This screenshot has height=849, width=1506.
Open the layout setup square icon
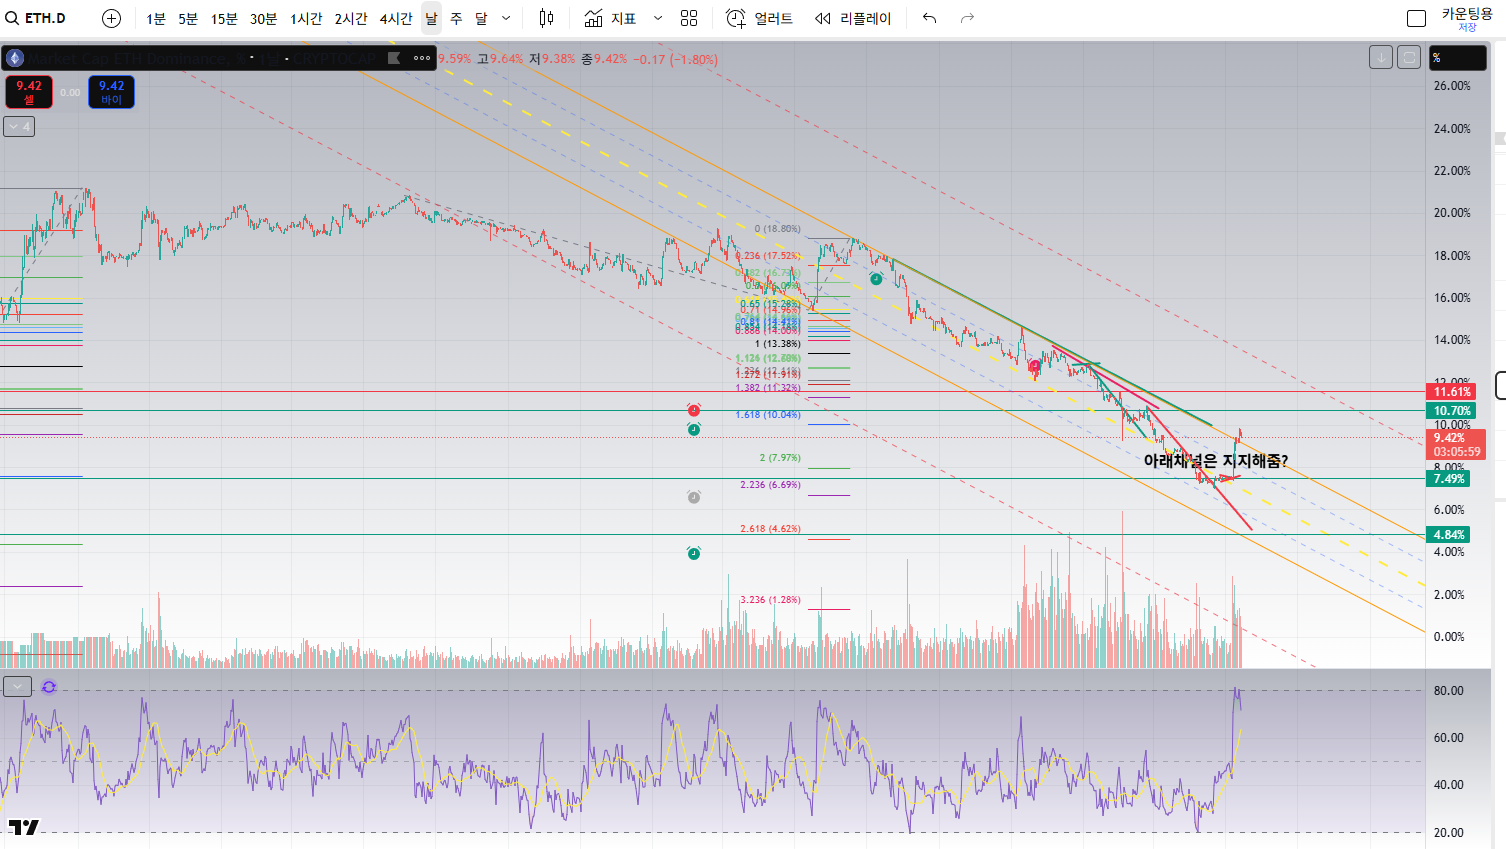coord(1416,18)
